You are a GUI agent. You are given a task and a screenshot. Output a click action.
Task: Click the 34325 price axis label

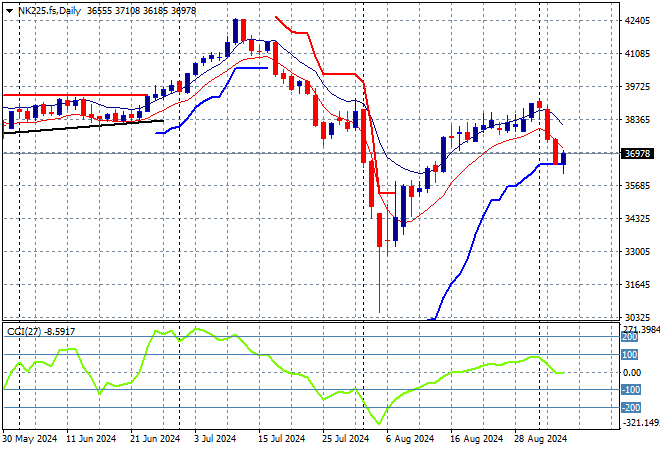(x=637, y=218)
